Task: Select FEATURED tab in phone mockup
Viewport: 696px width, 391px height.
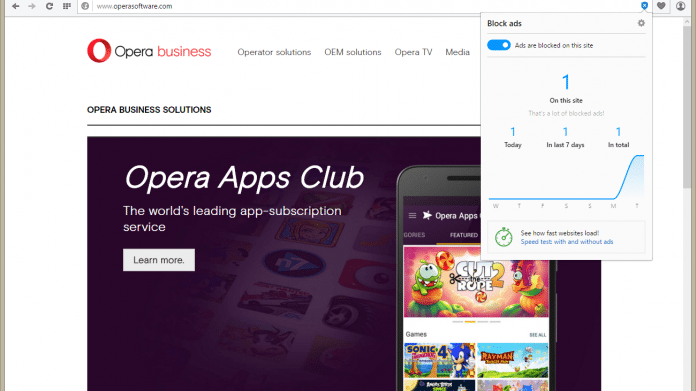Action: pyautogui.click(x=463, y=235)
